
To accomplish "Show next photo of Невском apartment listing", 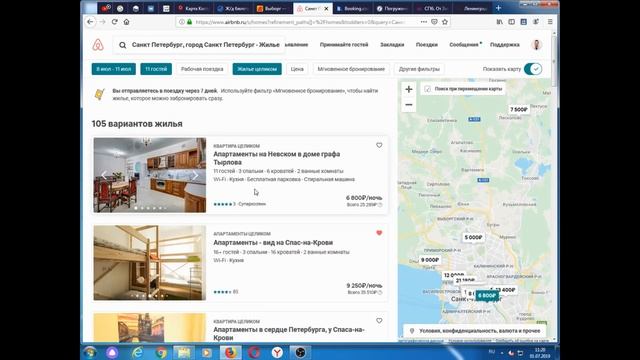I will (195, 176).
